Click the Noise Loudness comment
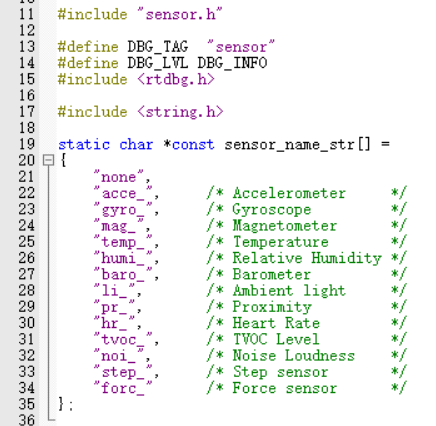Screen dimensions: 436x426 coord(294,356)
